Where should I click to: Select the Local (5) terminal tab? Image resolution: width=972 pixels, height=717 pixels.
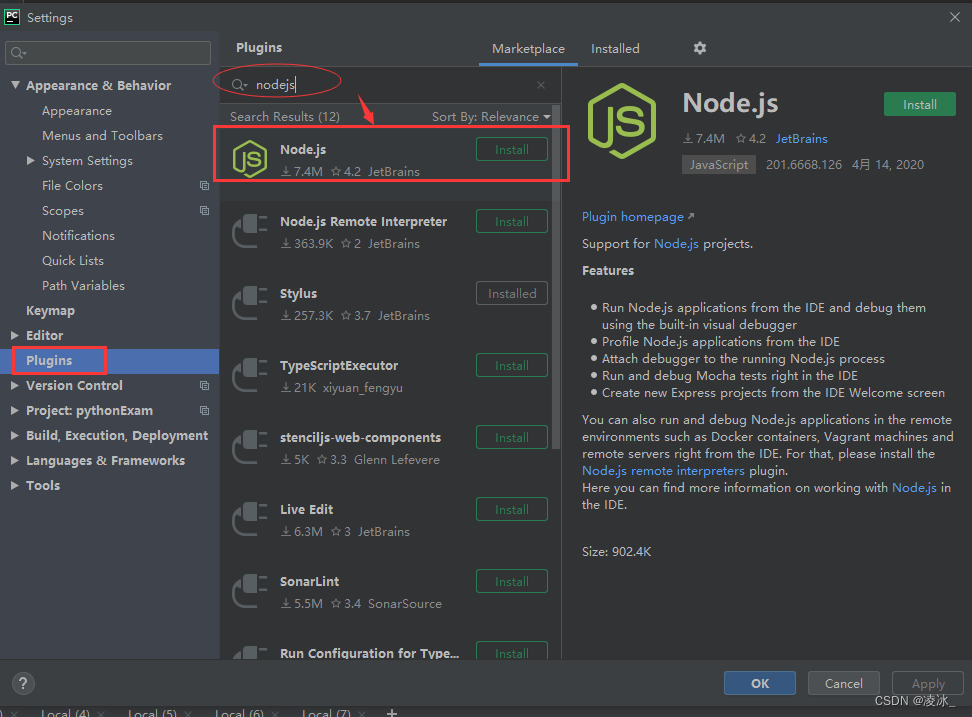click(152, 713)
